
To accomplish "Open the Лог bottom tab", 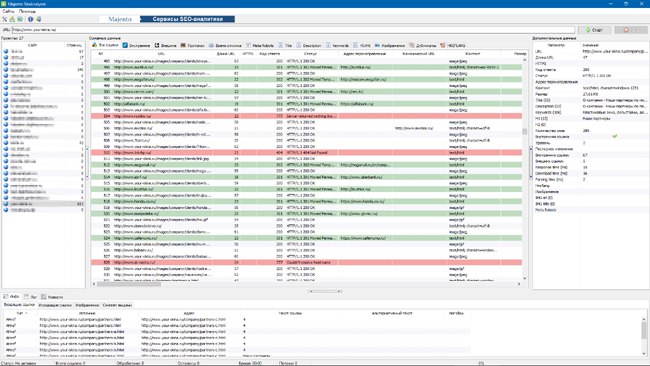I will (x=31, y=297).
